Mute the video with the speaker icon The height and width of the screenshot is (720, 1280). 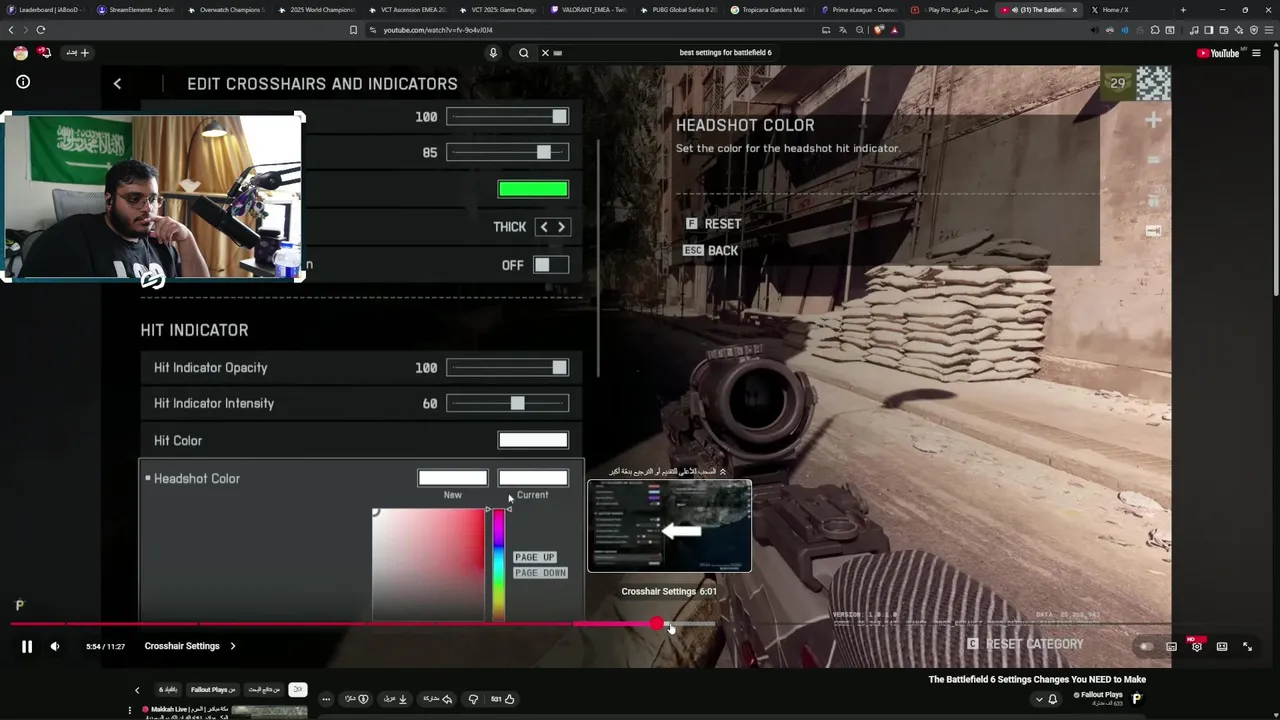(55, 646)
